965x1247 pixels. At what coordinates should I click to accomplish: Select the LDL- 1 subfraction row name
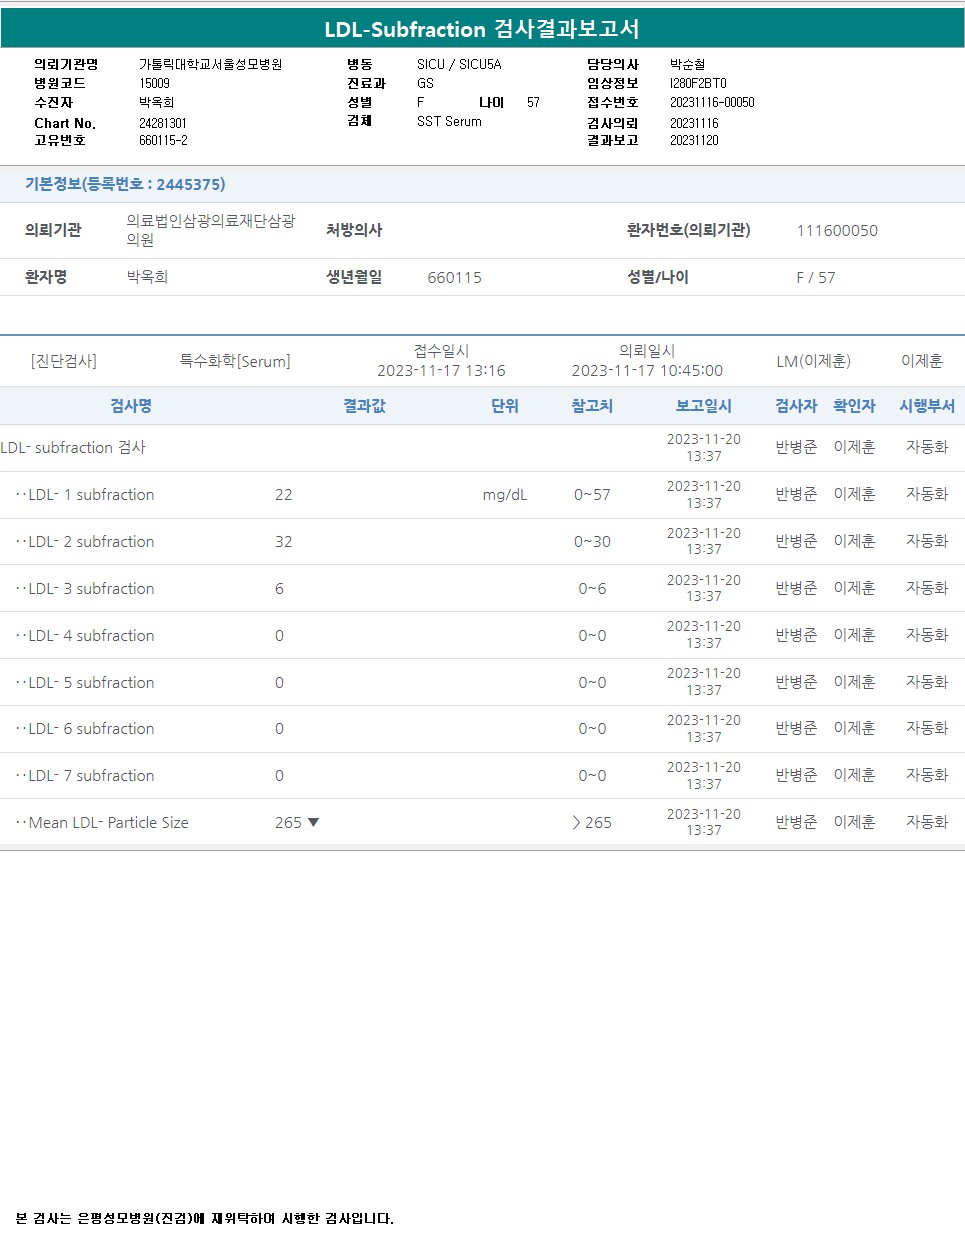coord(91,495)
